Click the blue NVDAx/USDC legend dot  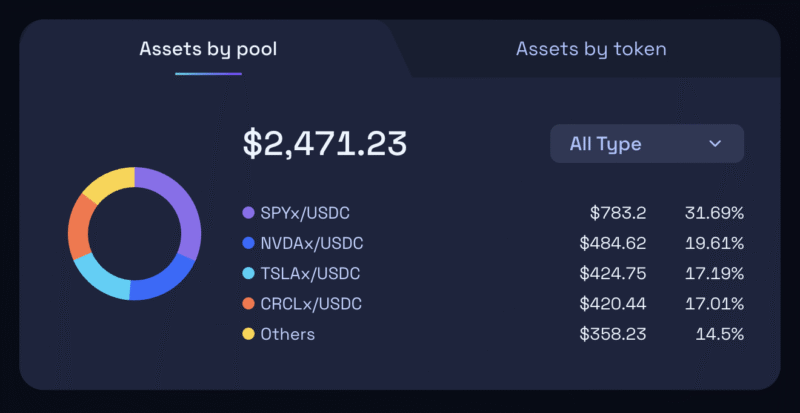pyautogui.click(x=248, y=243)
